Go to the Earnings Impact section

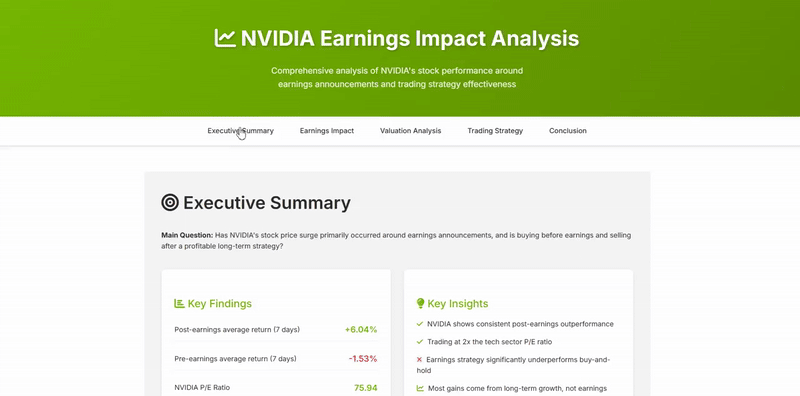click(327, 131)
